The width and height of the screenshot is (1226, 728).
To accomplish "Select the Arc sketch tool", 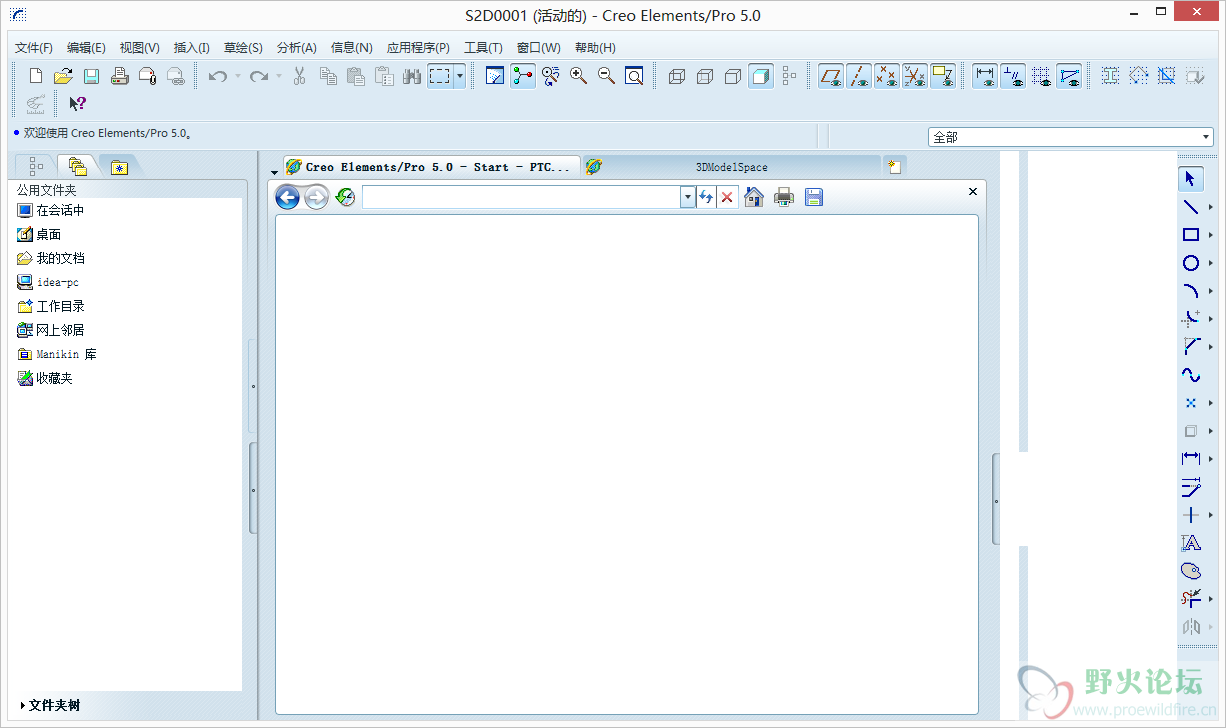I will 1190,291.
